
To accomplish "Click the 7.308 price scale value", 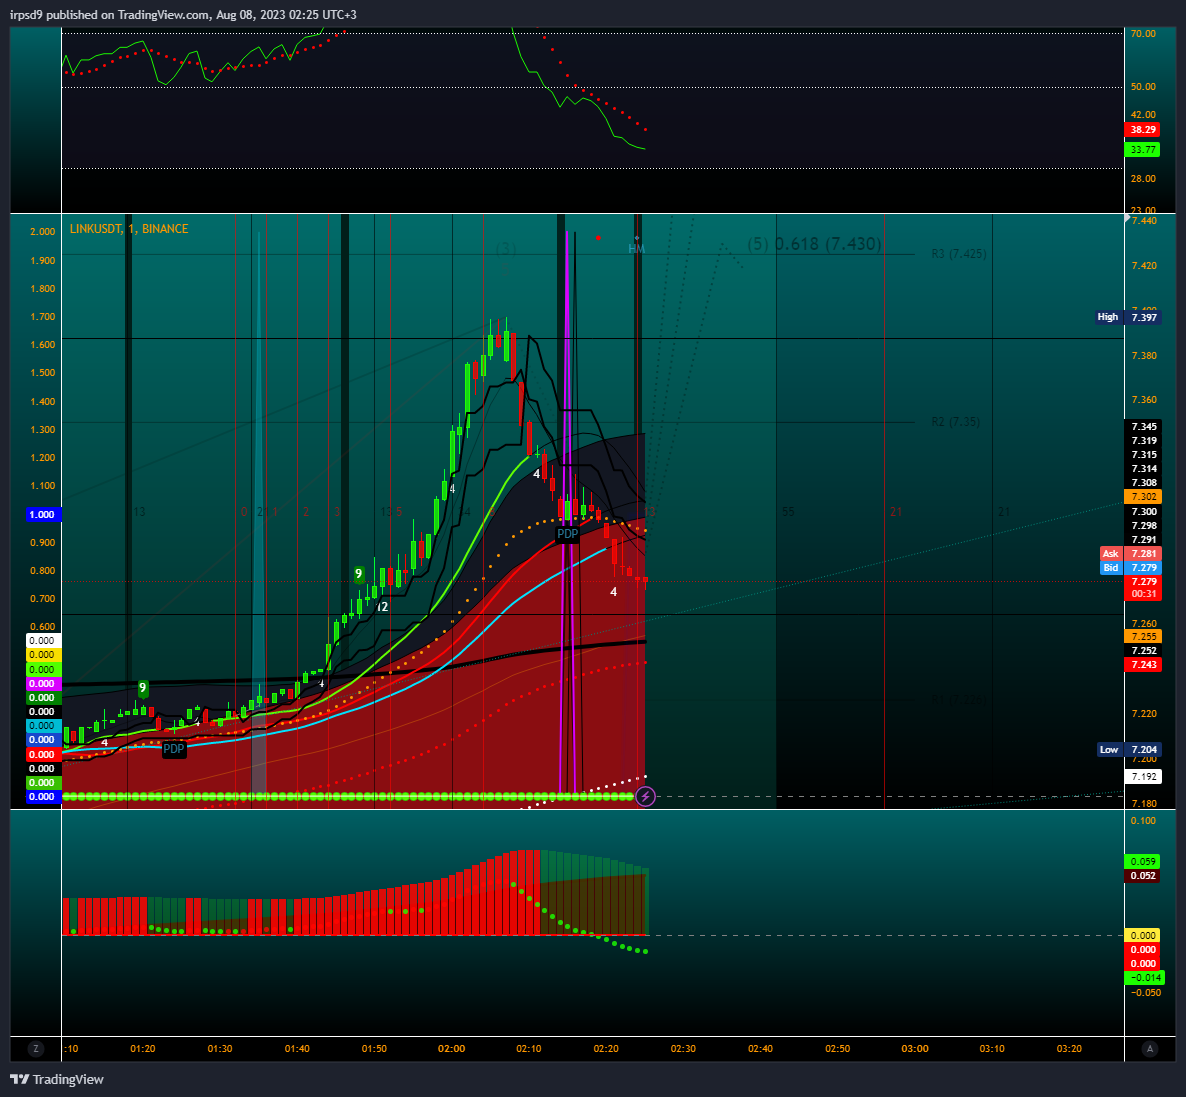I will [x=1144, y=483].
